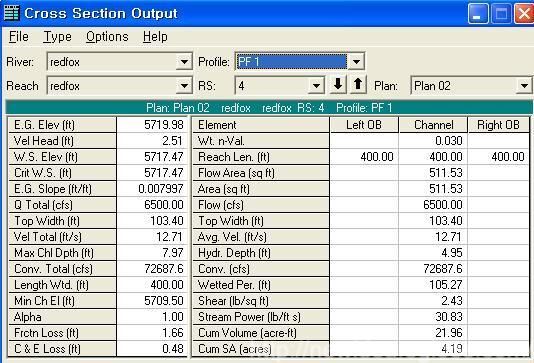Select the E.G. Slope value 0.007997
Screen dimensions: 534x363
[152, 189]
